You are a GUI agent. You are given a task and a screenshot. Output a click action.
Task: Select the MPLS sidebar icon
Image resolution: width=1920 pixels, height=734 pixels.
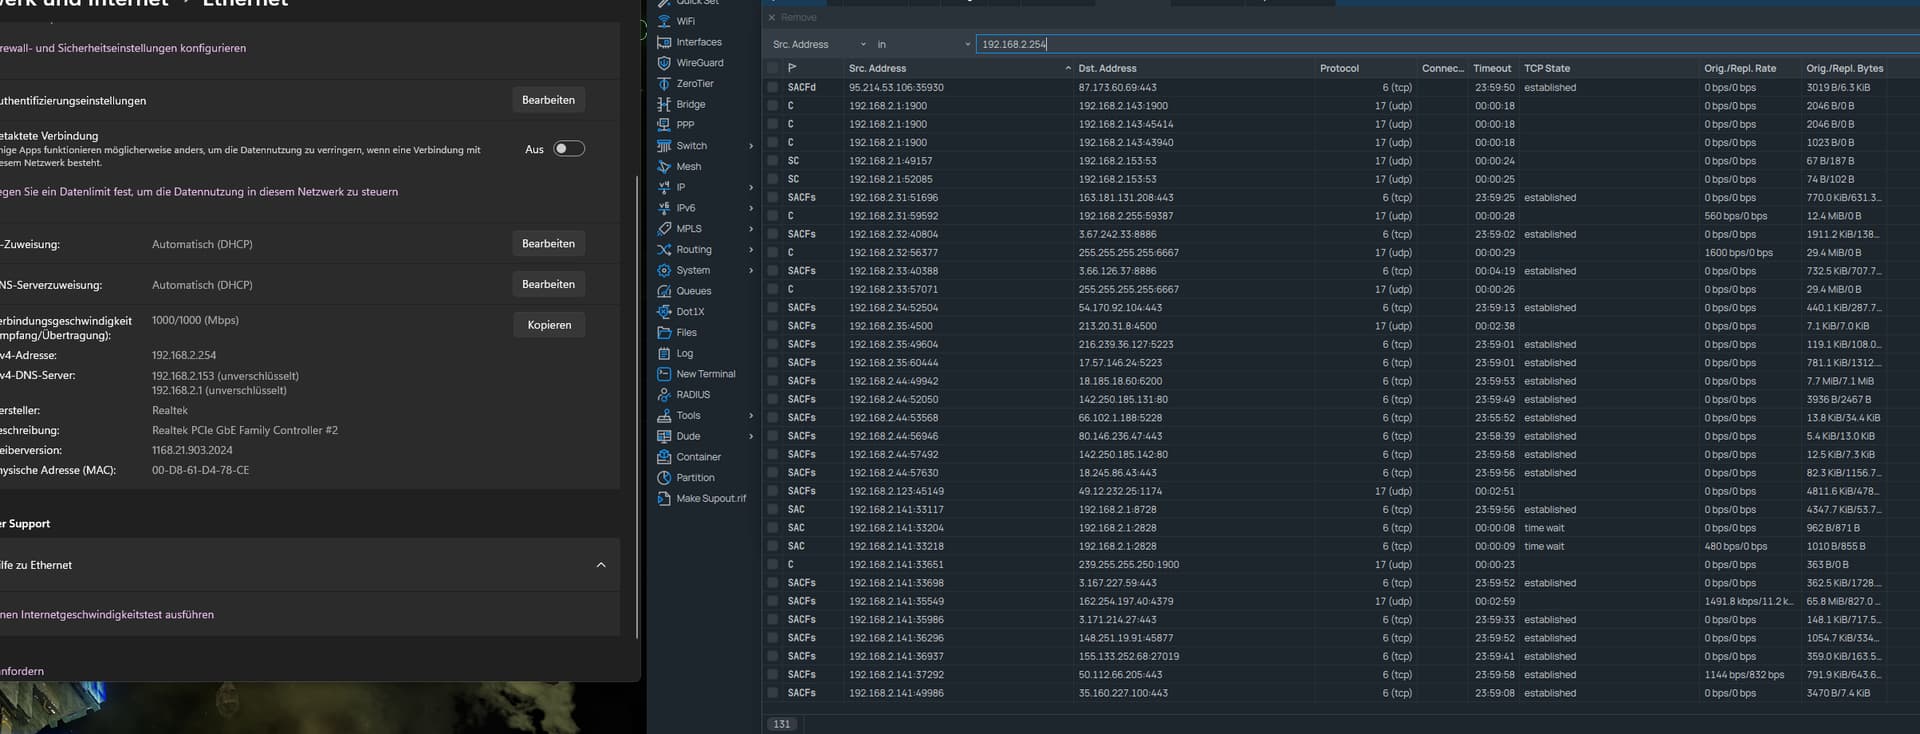[x=664, y=229]
